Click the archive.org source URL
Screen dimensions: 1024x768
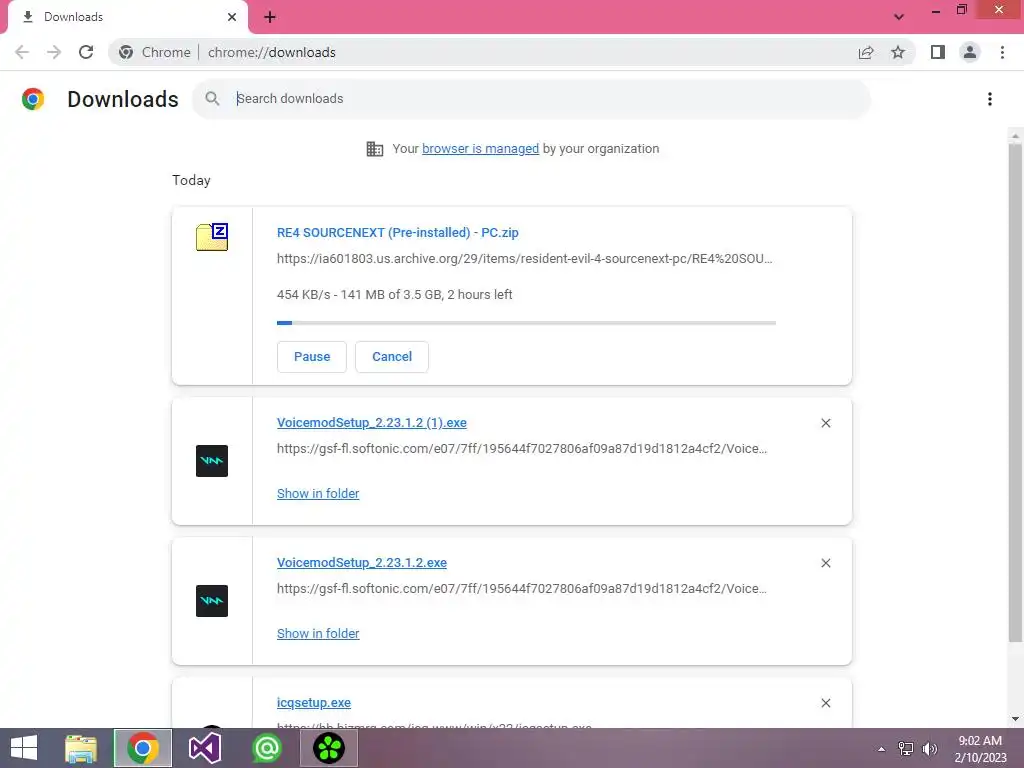(524, 259)
